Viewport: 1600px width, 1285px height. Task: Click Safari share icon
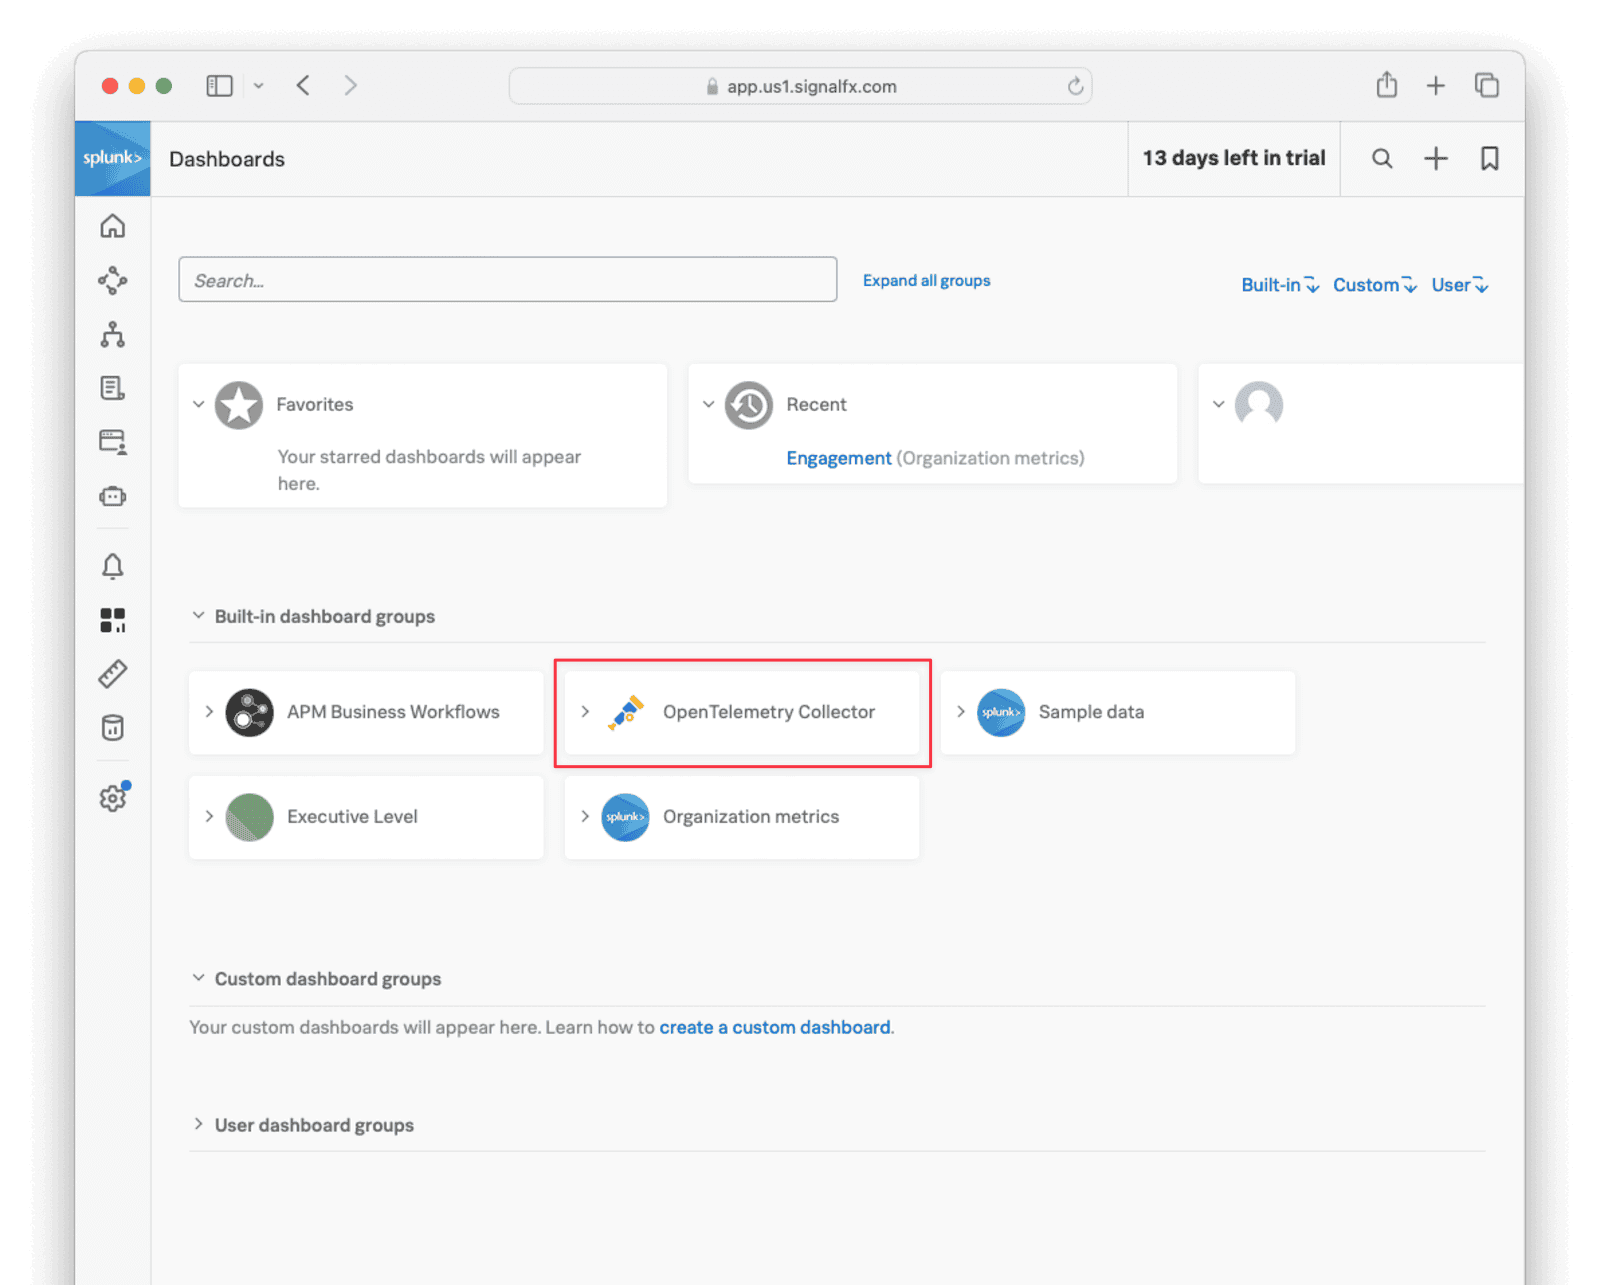click(1386, 85)
